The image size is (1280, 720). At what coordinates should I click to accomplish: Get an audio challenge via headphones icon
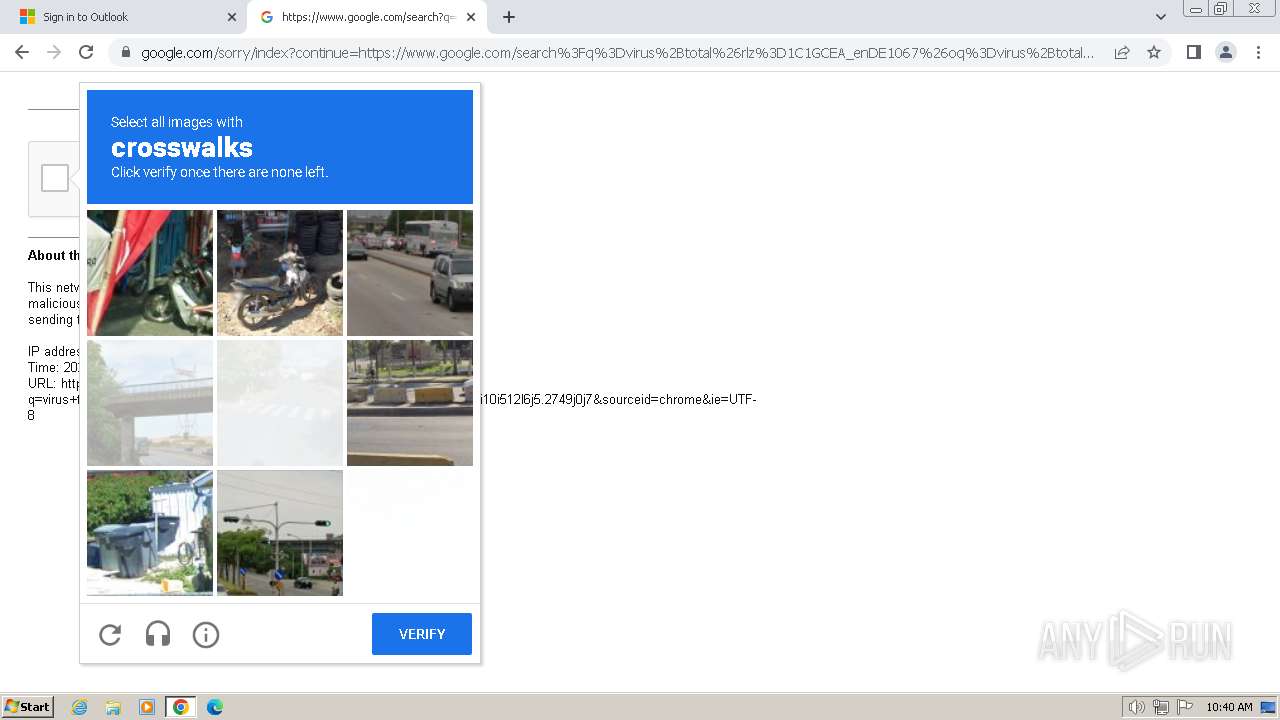pos(158,634)
